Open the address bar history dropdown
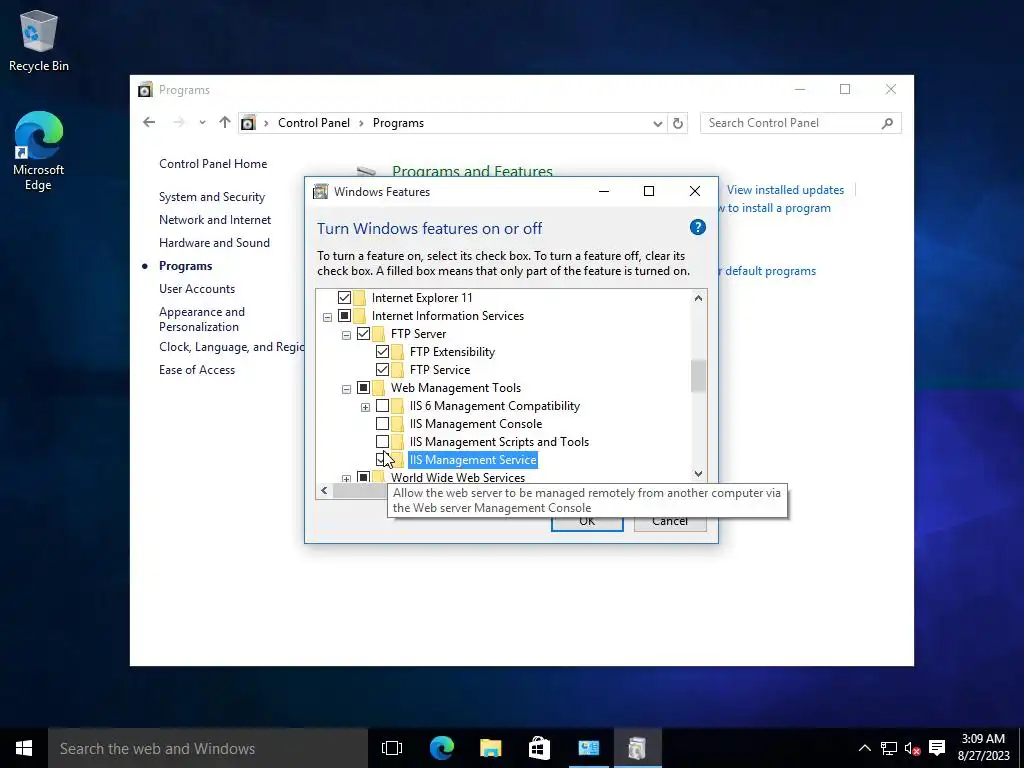Screen dimensions: 1024x768 pos(658,123)
